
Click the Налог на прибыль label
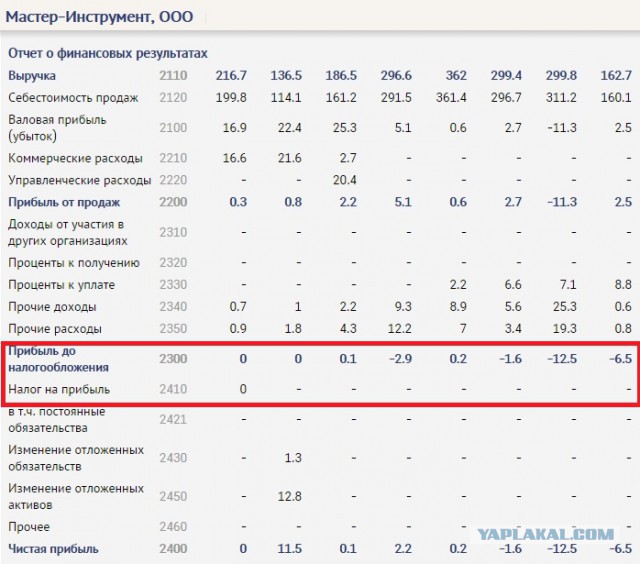coord(59,389)
